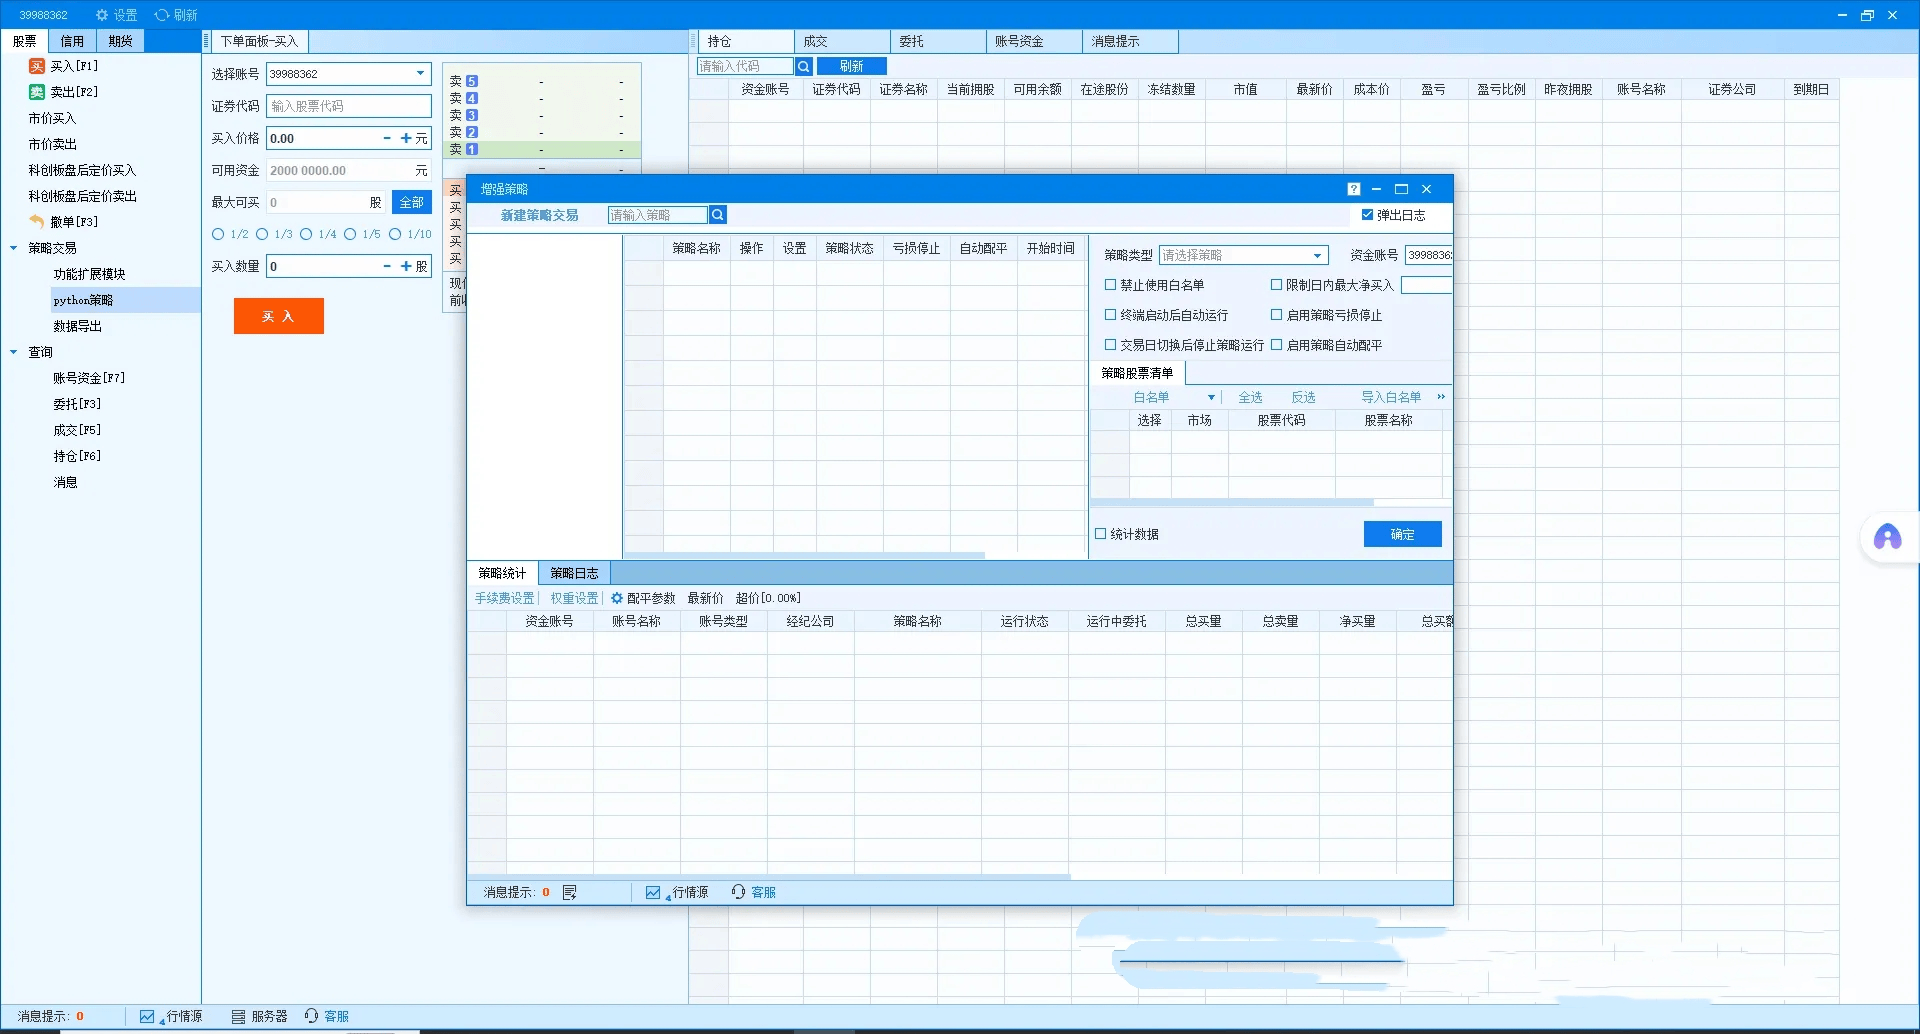Select the 1/2 position radio button
The image size is (1920, 1034).
(218, 234)
